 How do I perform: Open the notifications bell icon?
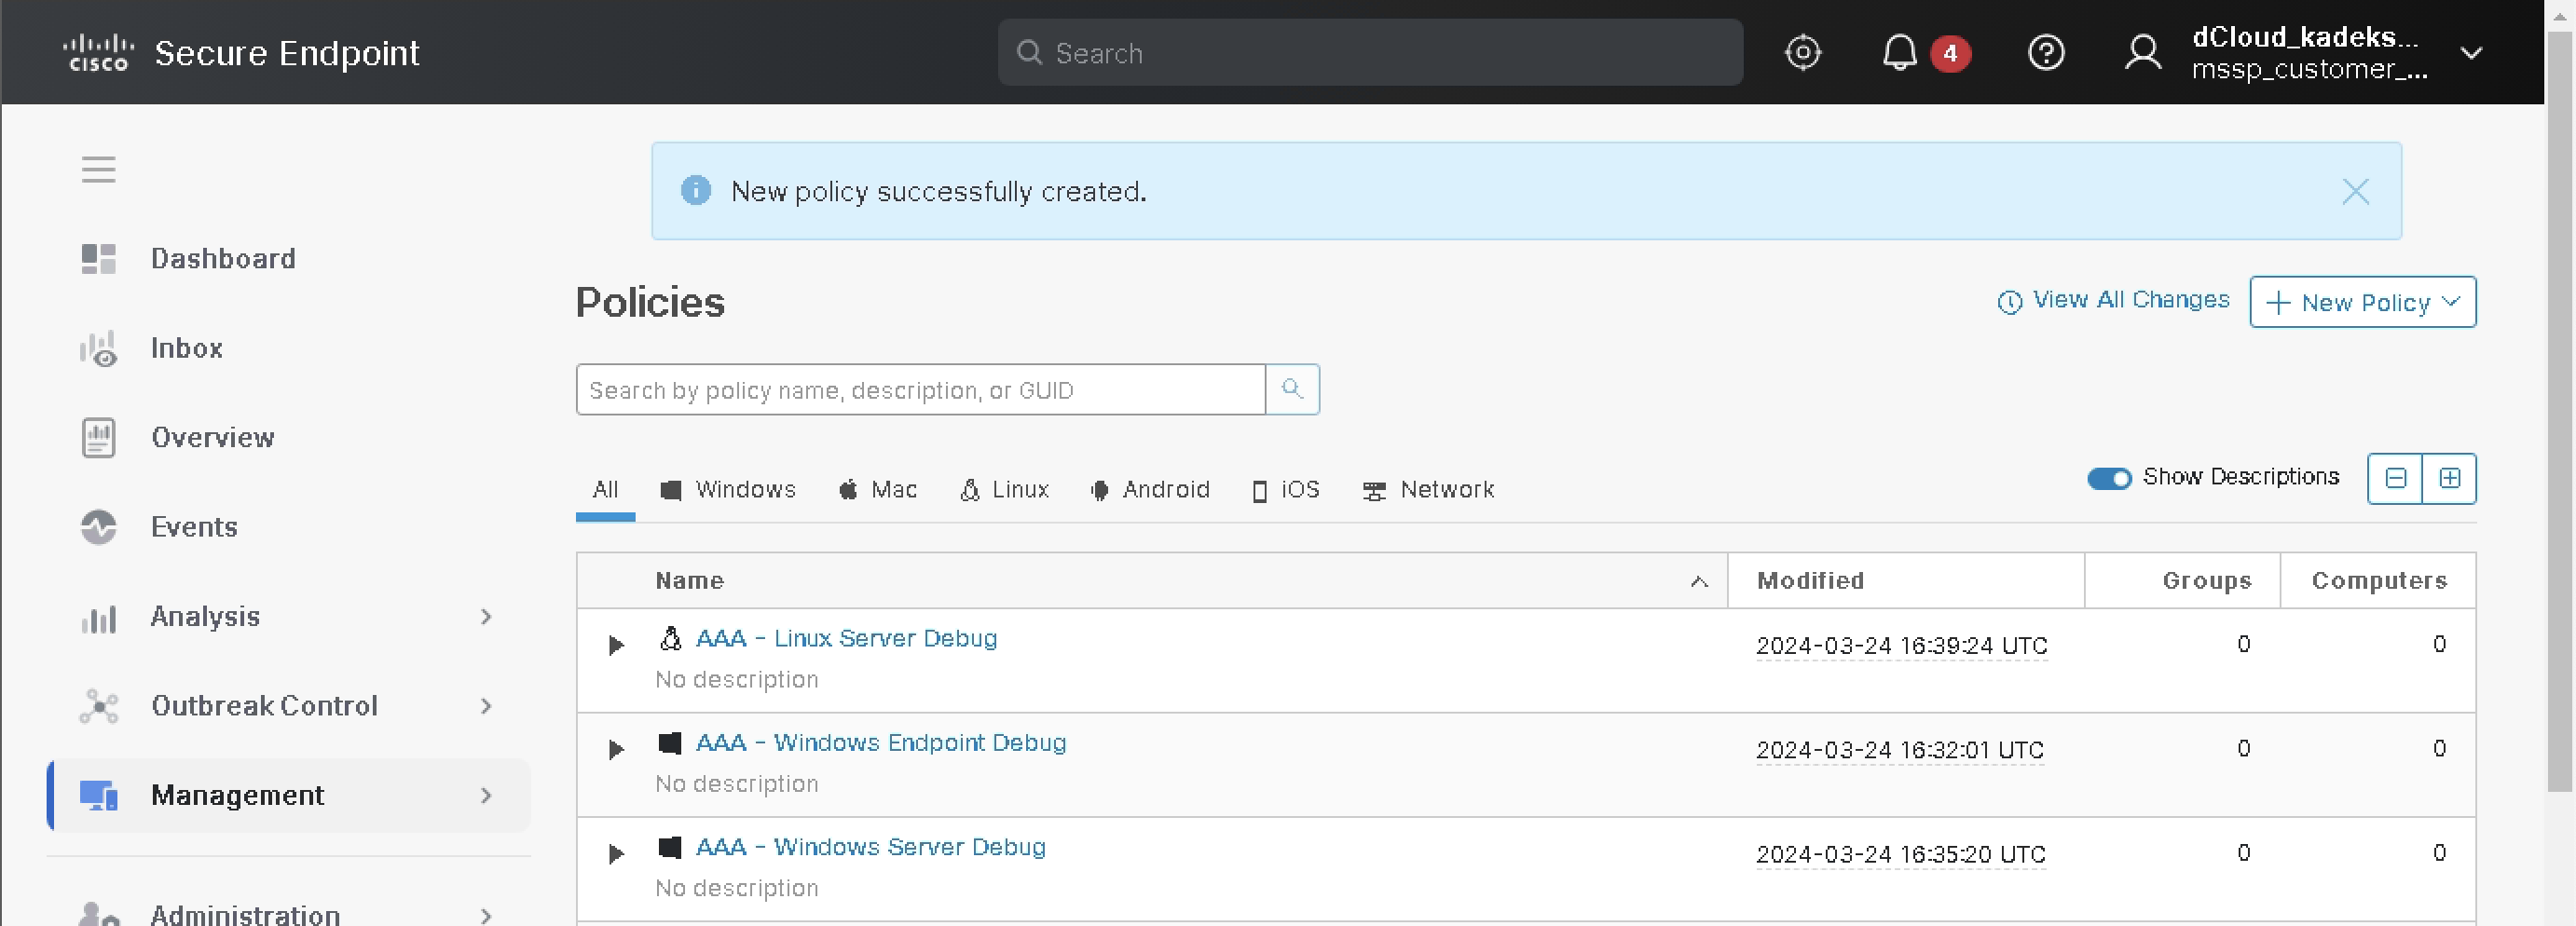(x=1899, y=52)
